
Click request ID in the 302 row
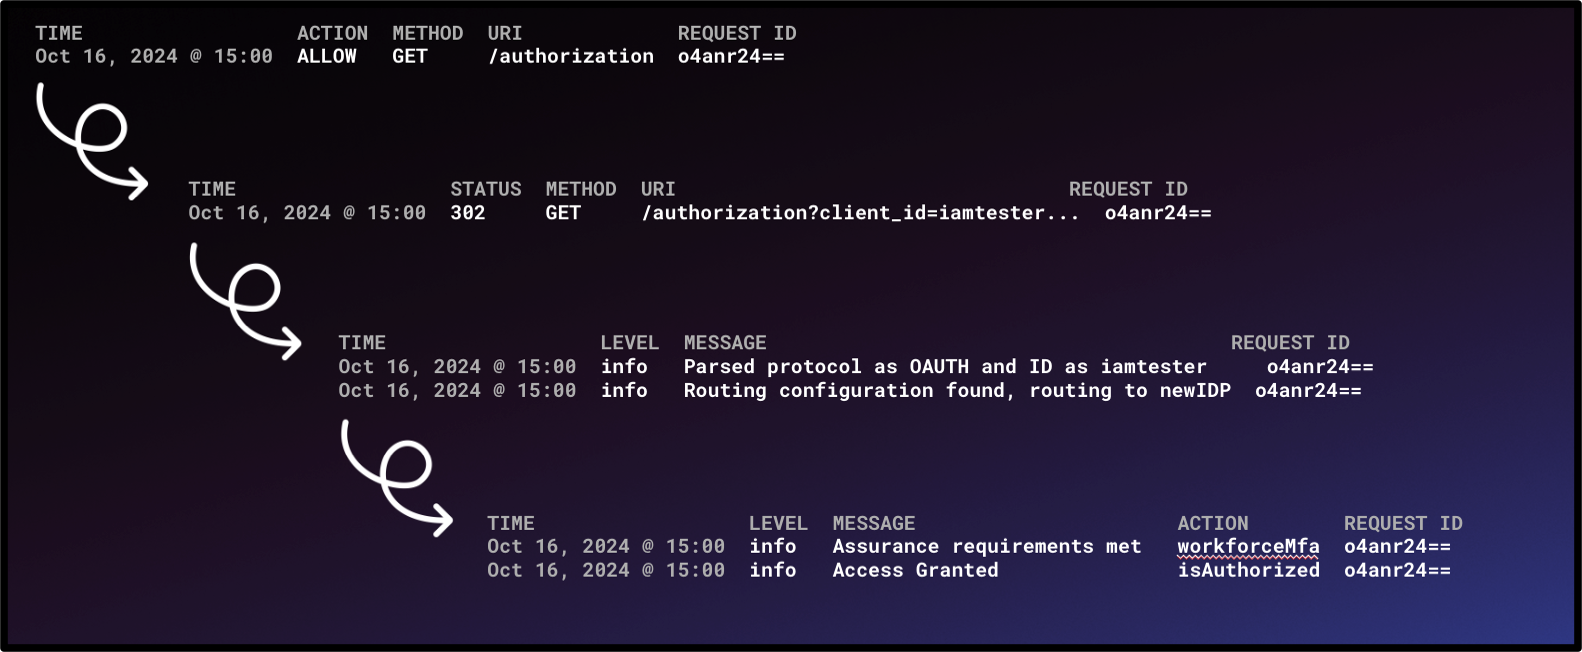point(1158,213)
